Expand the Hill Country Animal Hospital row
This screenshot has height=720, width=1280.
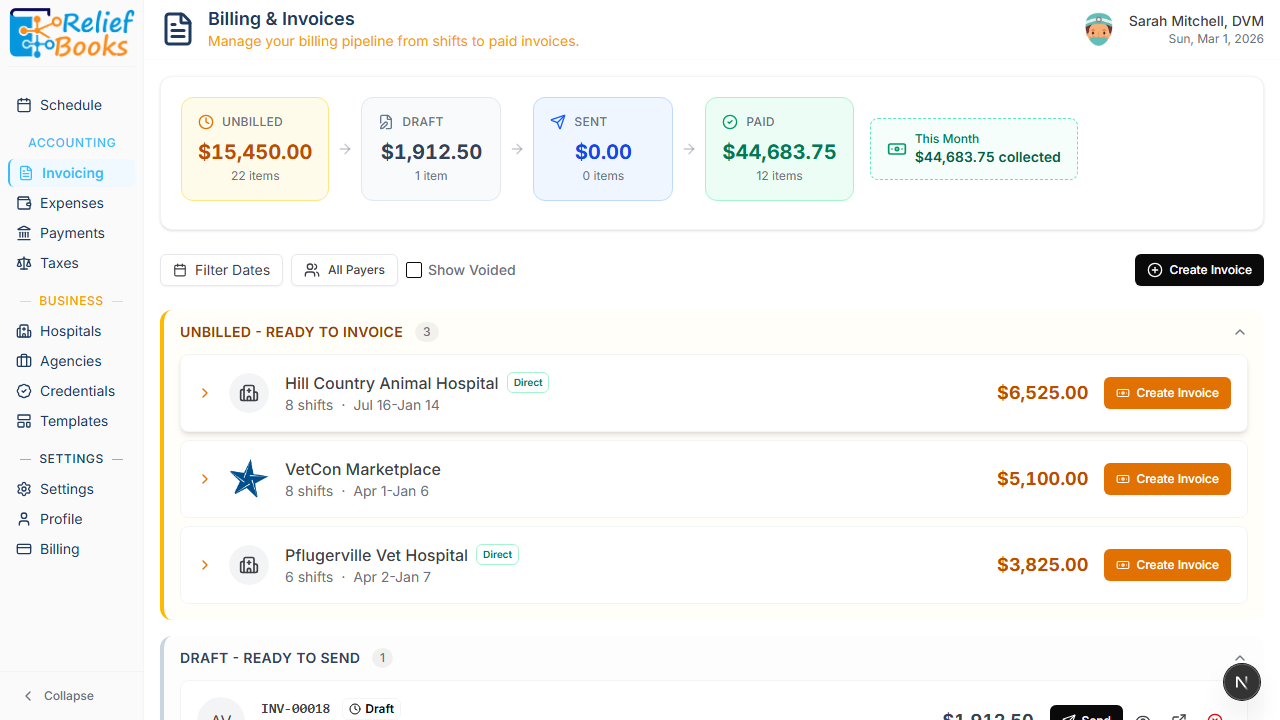coord(205,393)
